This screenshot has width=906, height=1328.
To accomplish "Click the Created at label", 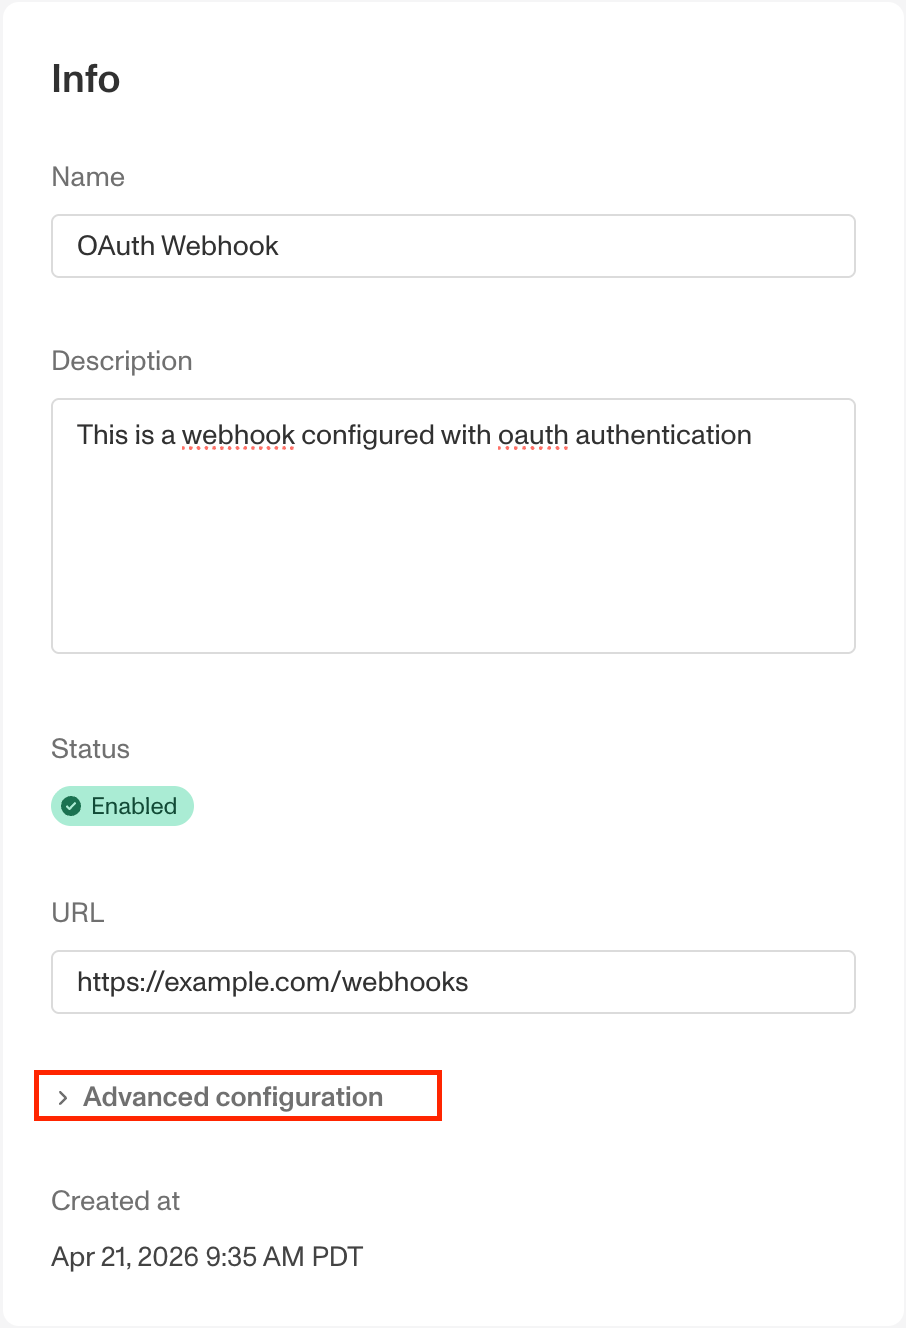I will [x=116, y=1201].
